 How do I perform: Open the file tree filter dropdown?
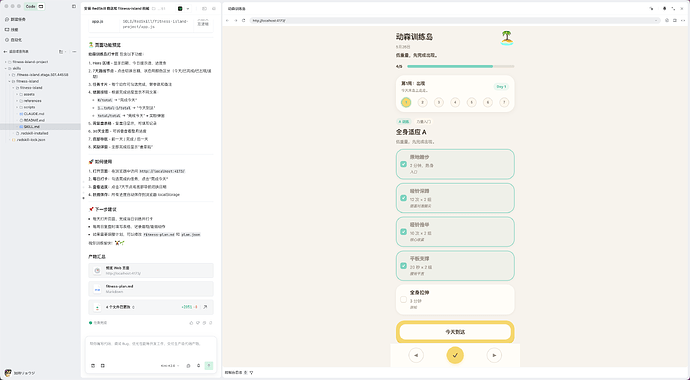point(62,51)
